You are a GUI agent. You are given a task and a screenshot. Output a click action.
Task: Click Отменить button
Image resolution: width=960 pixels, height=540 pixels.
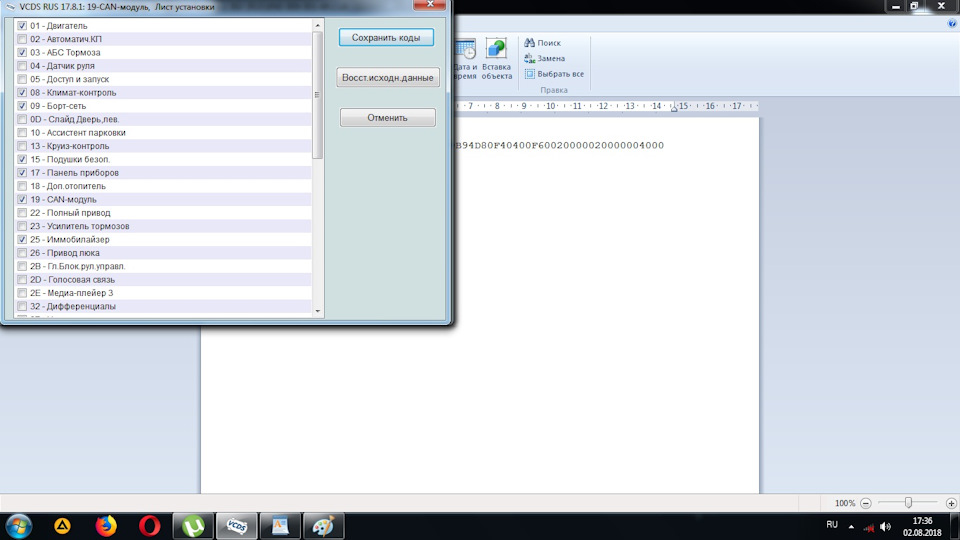click(x=388, y=118)
